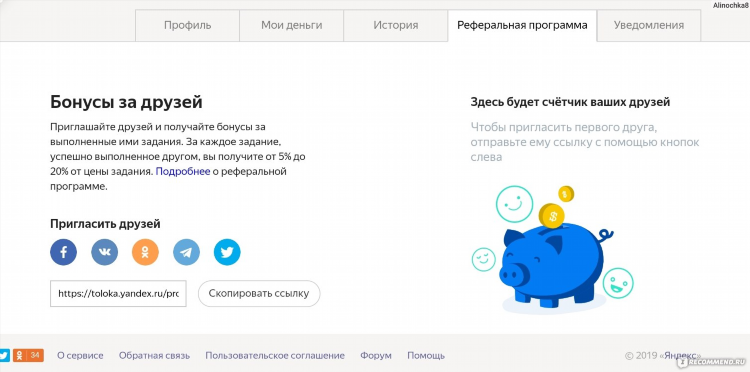Image resolution: width=750 pixels, height=372 pixels.
Task: Share referral link via Twitter circle icon
Action: (227, 252)
